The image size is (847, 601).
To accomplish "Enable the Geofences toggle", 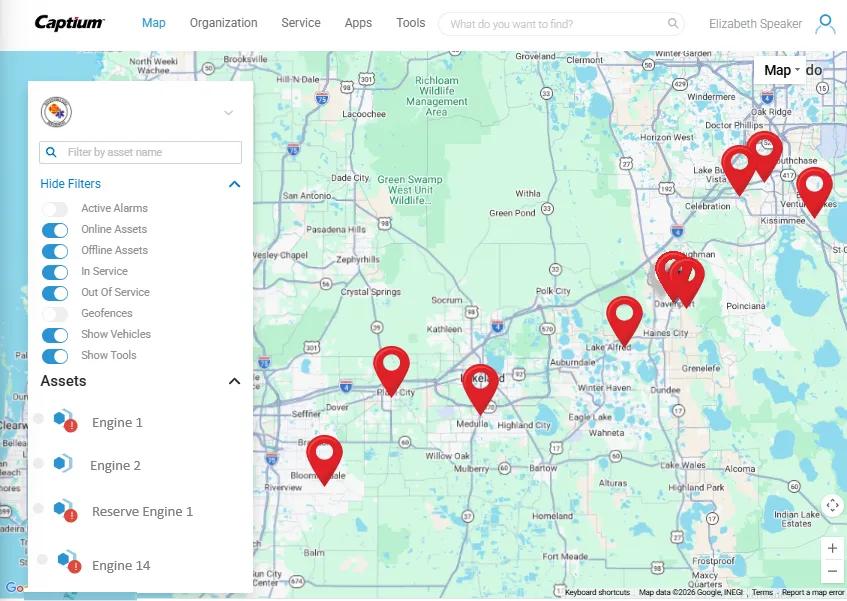I will click(x=55, y=314).
